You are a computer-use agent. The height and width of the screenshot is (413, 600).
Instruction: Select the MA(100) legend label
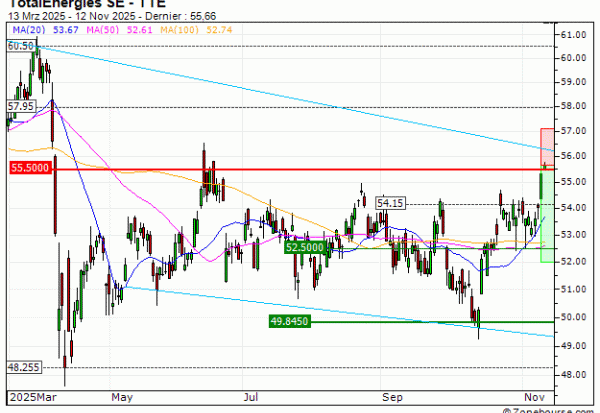pos(179,30)
